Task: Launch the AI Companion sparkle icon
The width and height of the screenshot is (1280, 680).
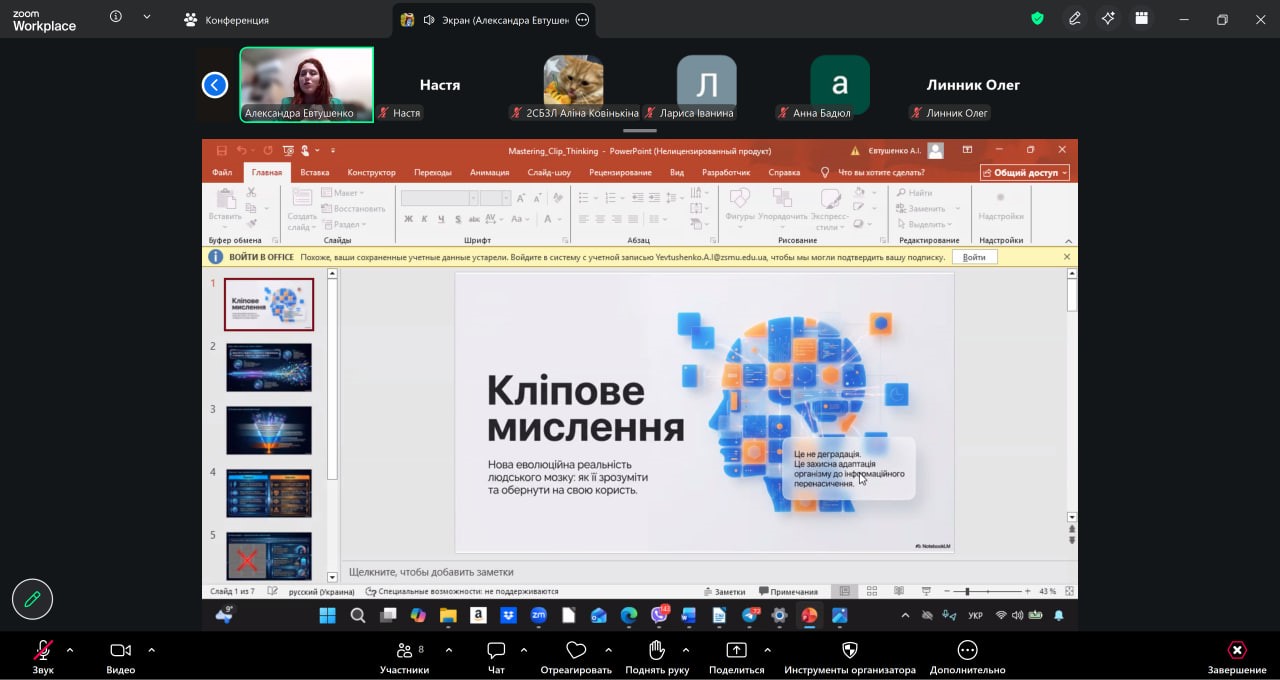Action: pos(1108,18)
